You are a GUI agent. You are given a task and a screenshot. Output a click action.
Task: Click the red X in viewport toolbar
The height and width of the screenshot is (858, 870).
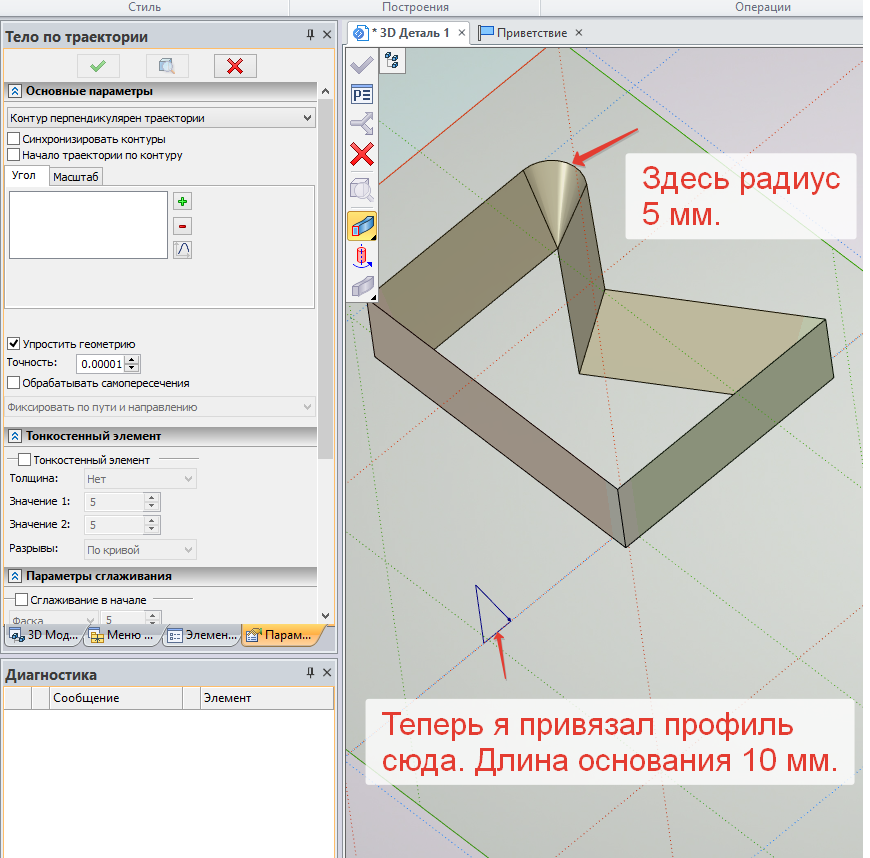pos(362,154)
